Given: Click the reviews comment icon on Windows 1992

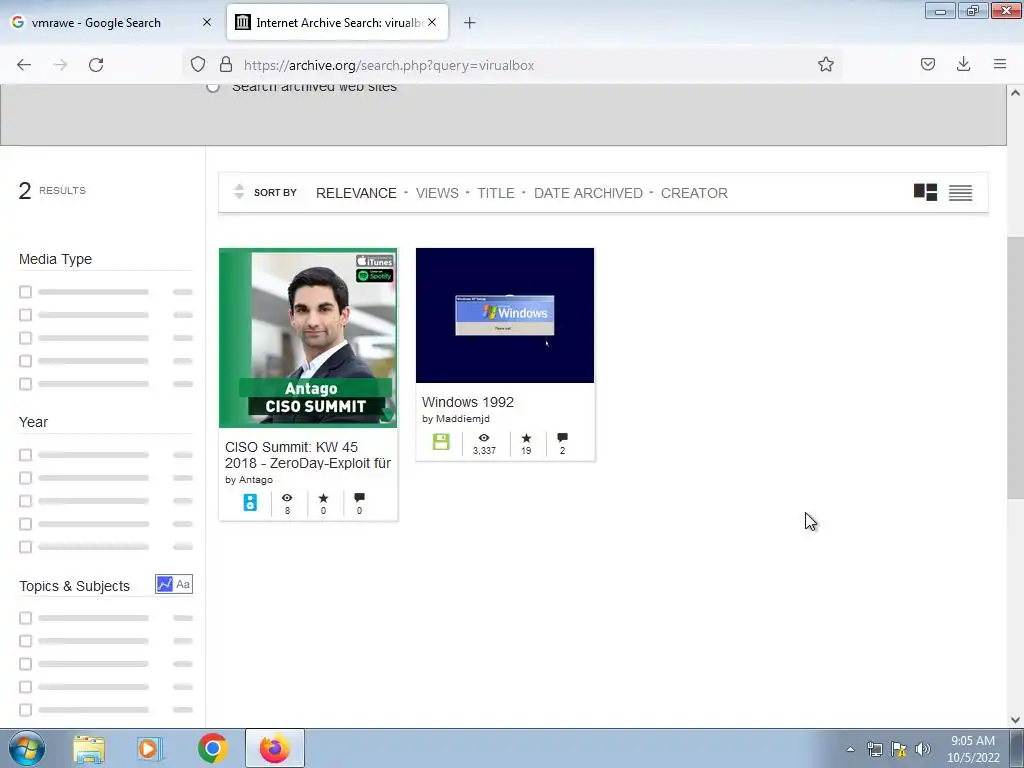Looking at the screenshot, I should [562, 438].
